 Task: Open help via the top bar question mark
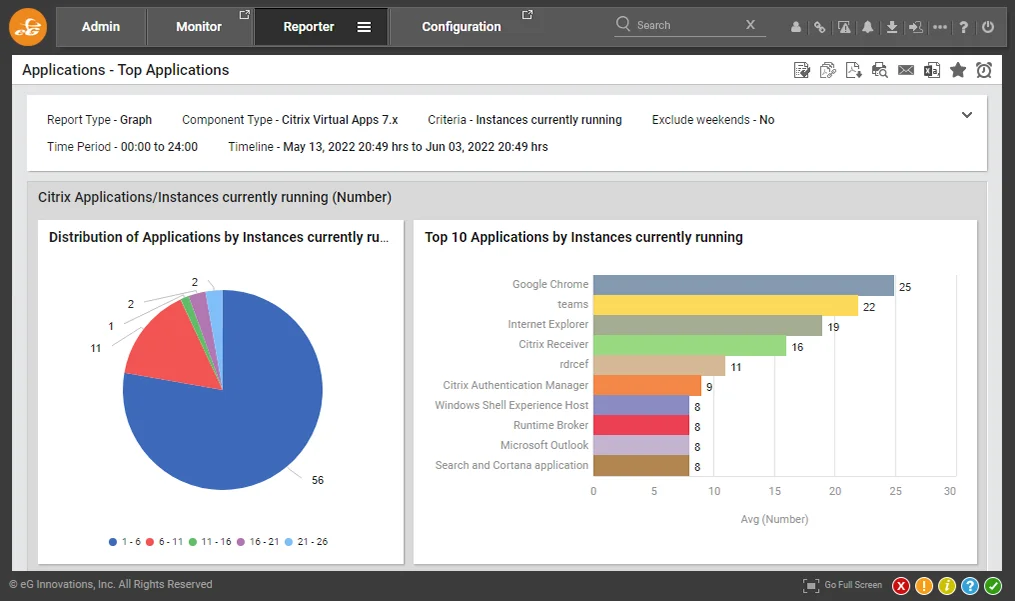point(964,27)
